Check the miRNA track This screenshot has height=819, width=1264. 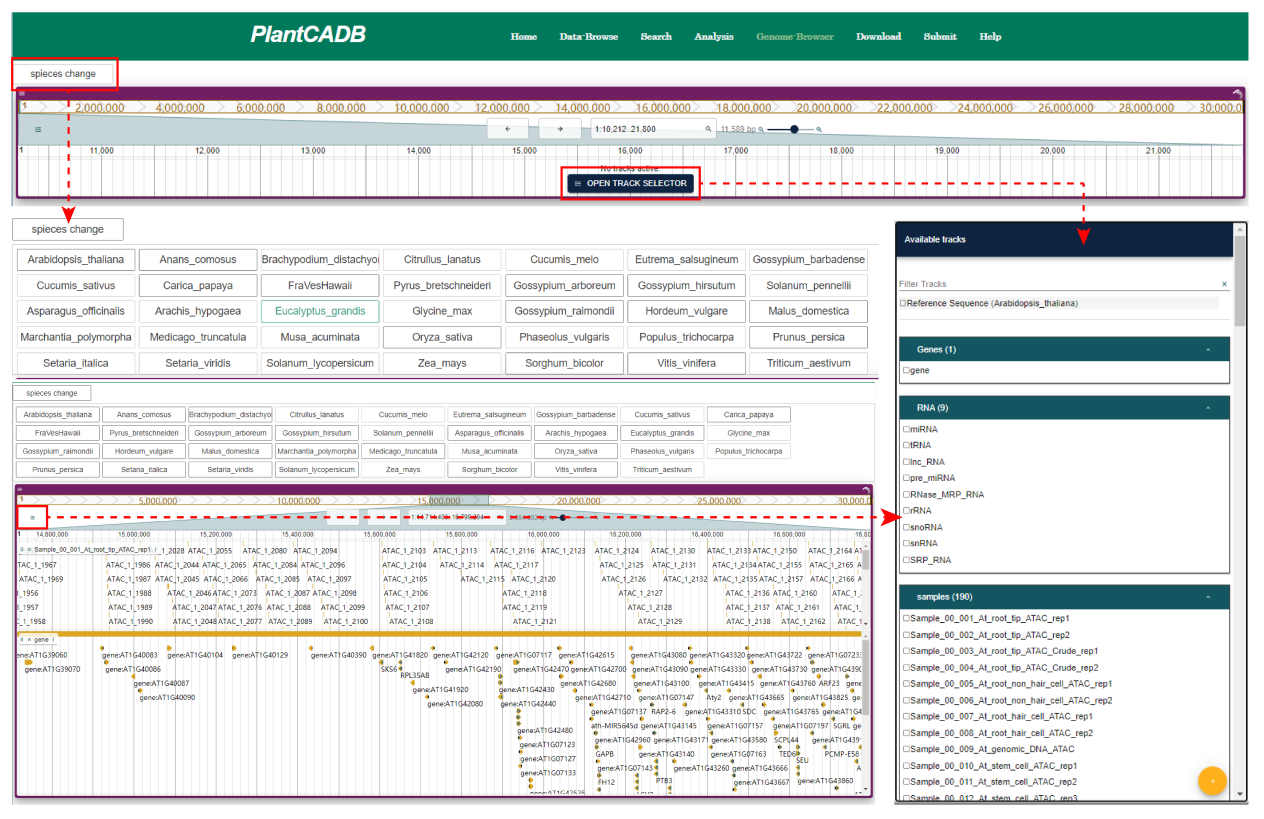pyautogui.click(x=906, y=430)
